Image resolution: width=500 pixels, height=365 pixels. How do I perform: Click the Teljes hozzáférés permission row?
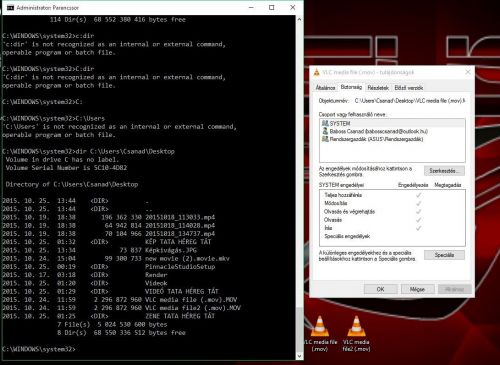coord(392,195)
